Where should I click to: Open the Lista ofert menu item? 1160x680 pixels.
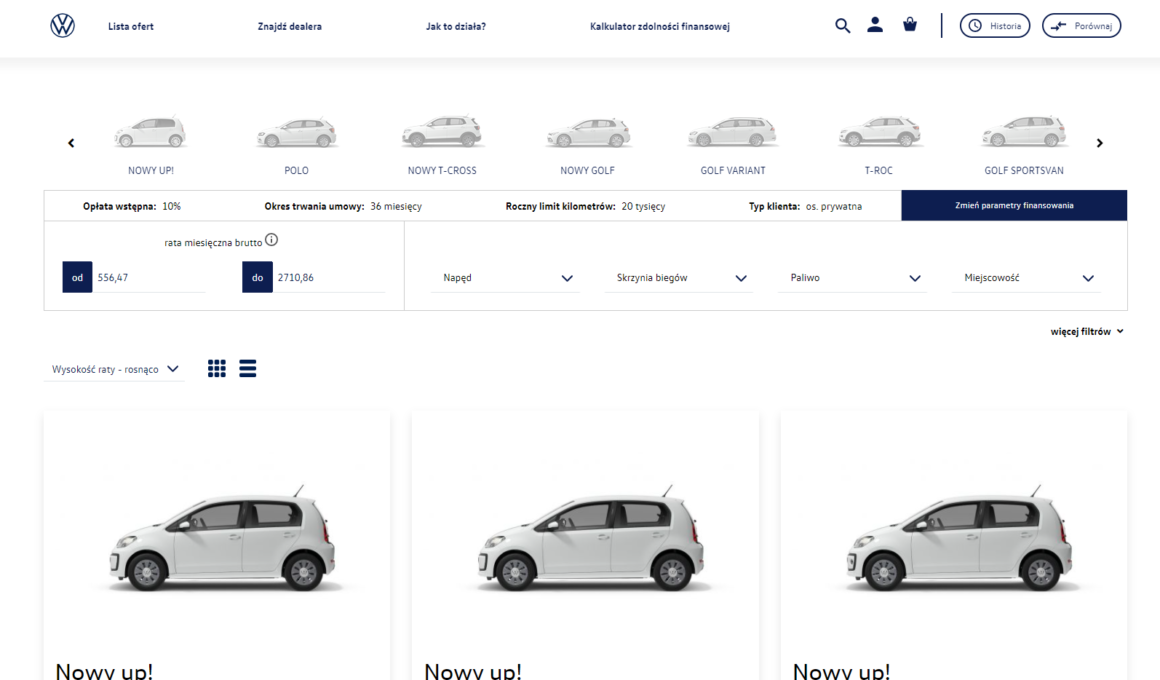click(131, 27)
